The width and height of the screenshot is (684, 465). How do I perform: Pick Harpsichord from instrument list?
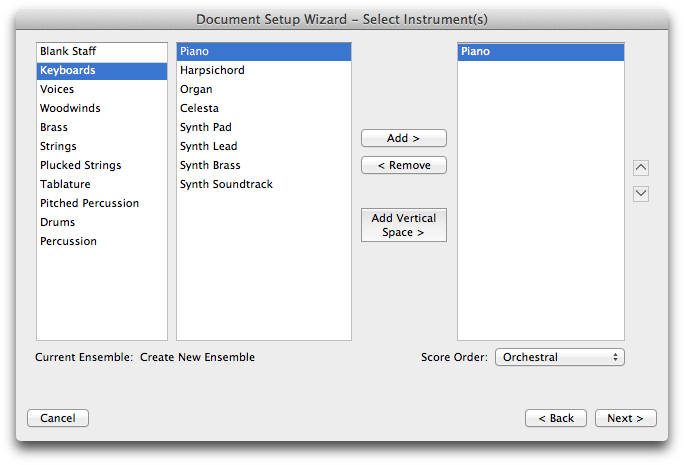coord(264,70)
